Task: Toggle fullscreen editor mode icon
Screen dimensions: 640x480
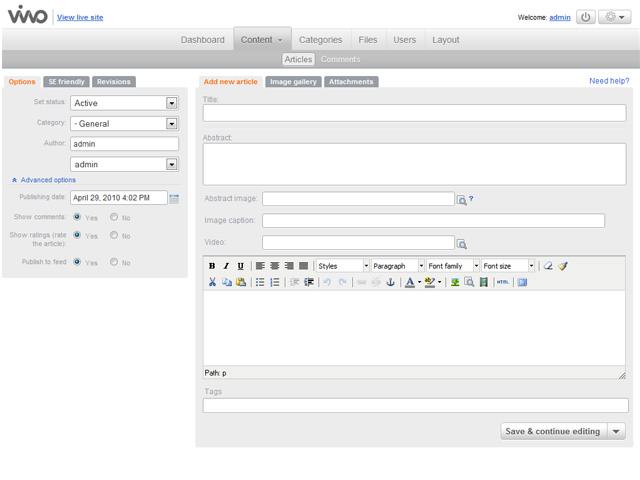Action: coord(522,282)
